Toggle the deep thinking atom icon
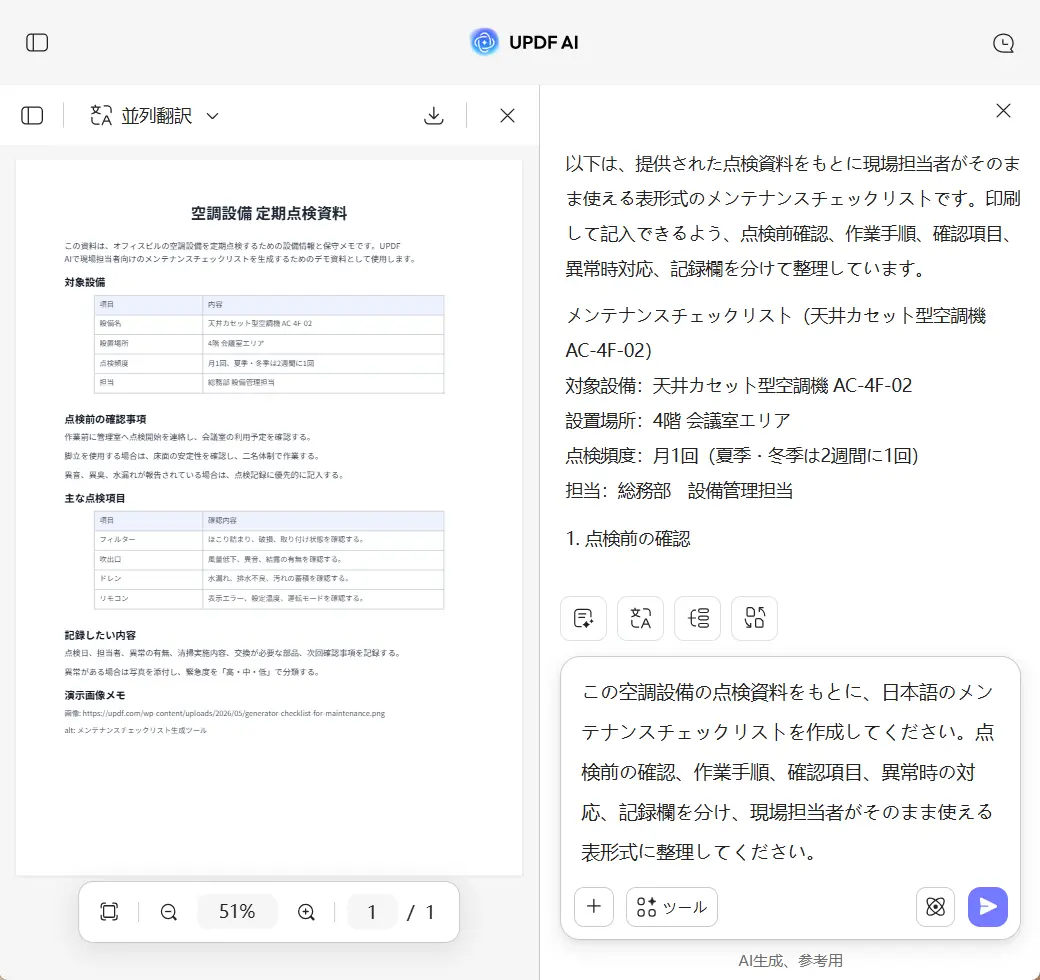 click(935, 906)
